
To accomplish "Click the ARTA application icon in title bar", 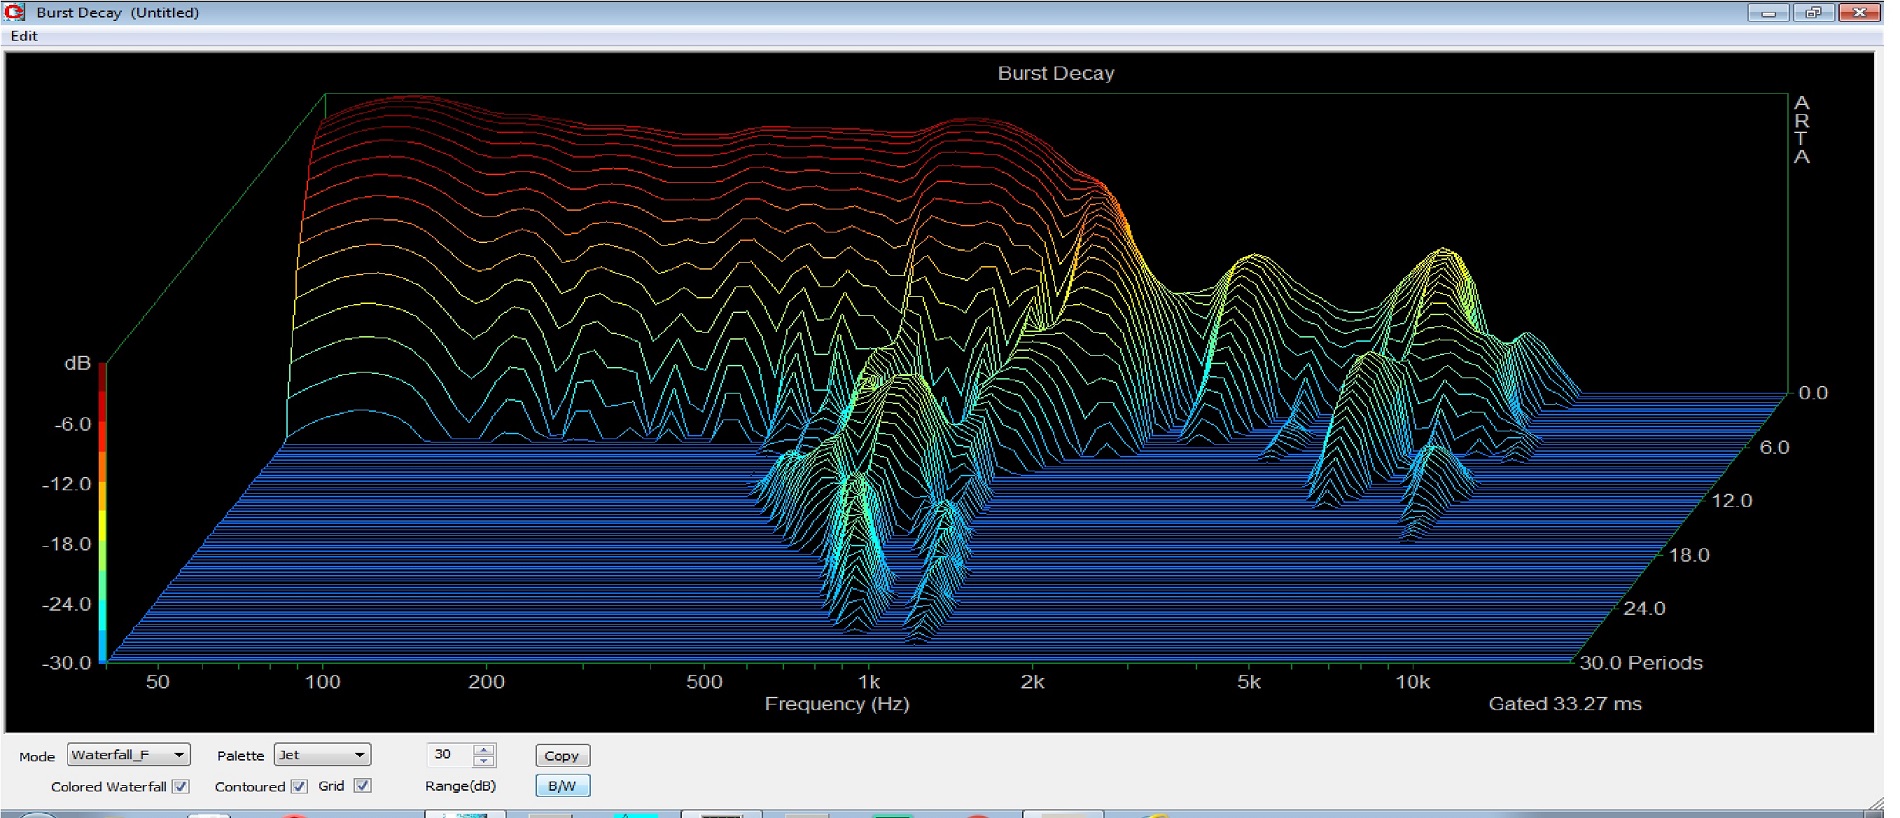I will (x=14, y=12).
